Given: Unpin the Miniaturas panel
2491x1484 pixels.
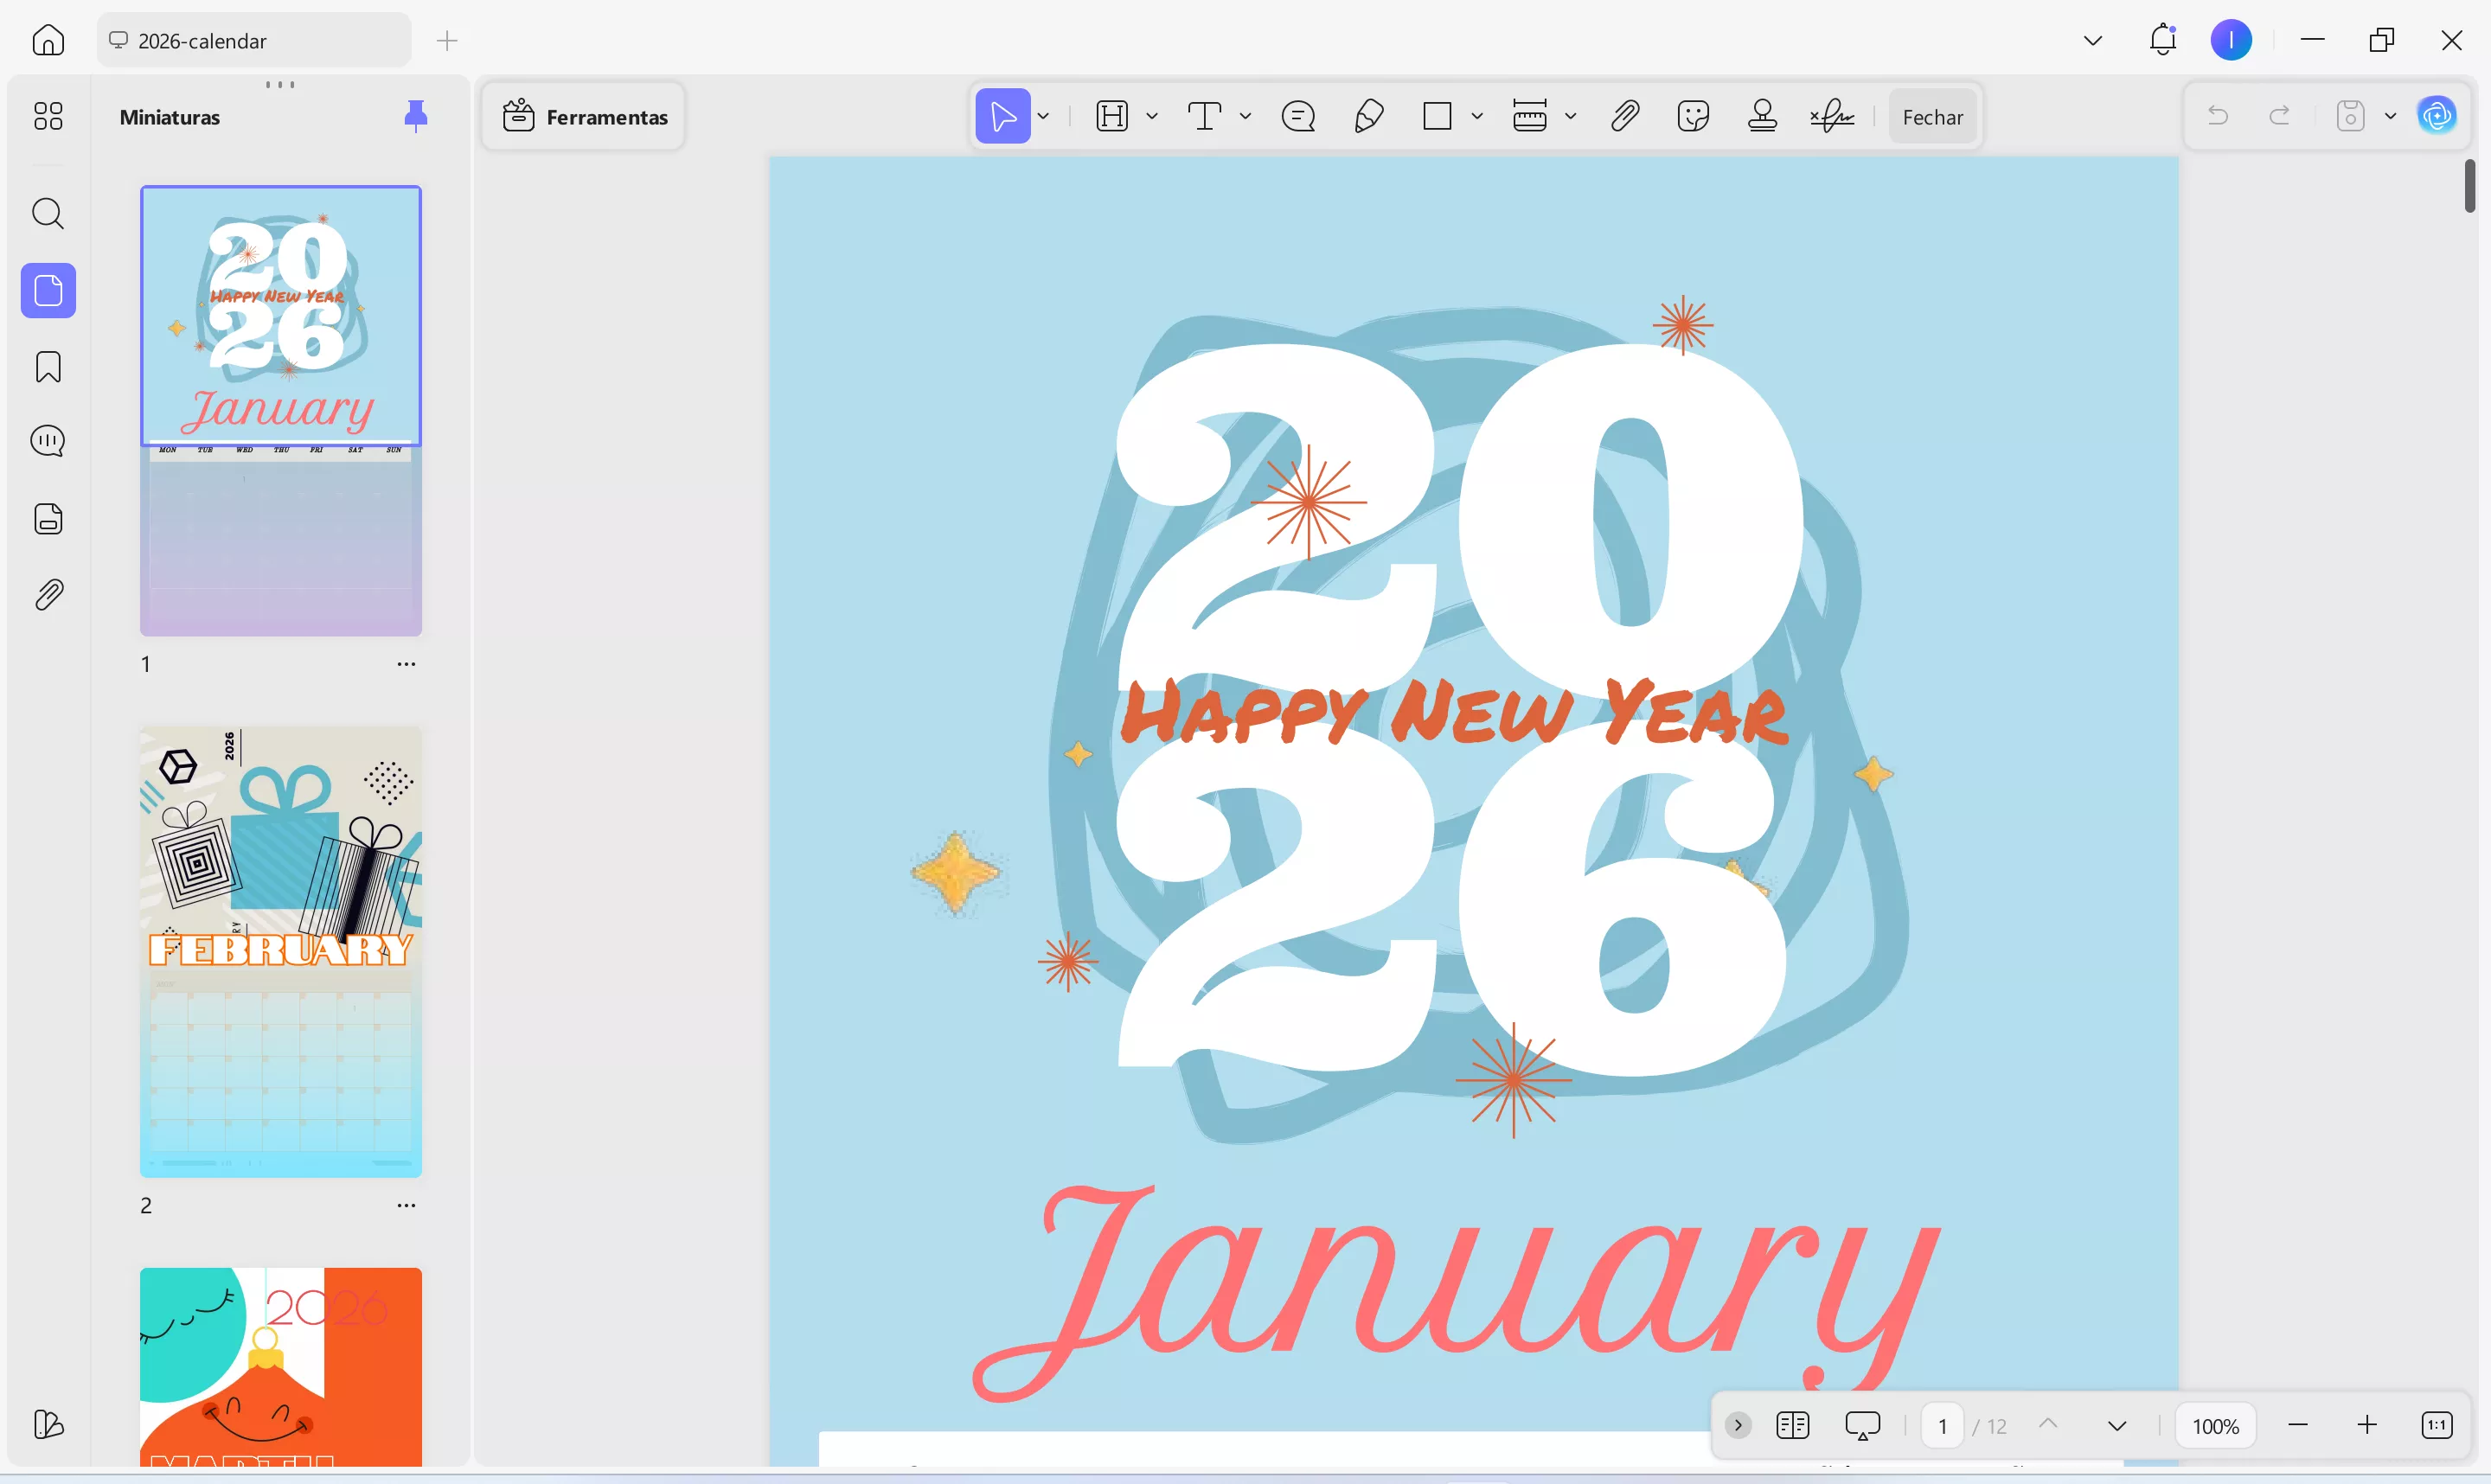Looking at the screenshot, I should click(x=416, y=116).
